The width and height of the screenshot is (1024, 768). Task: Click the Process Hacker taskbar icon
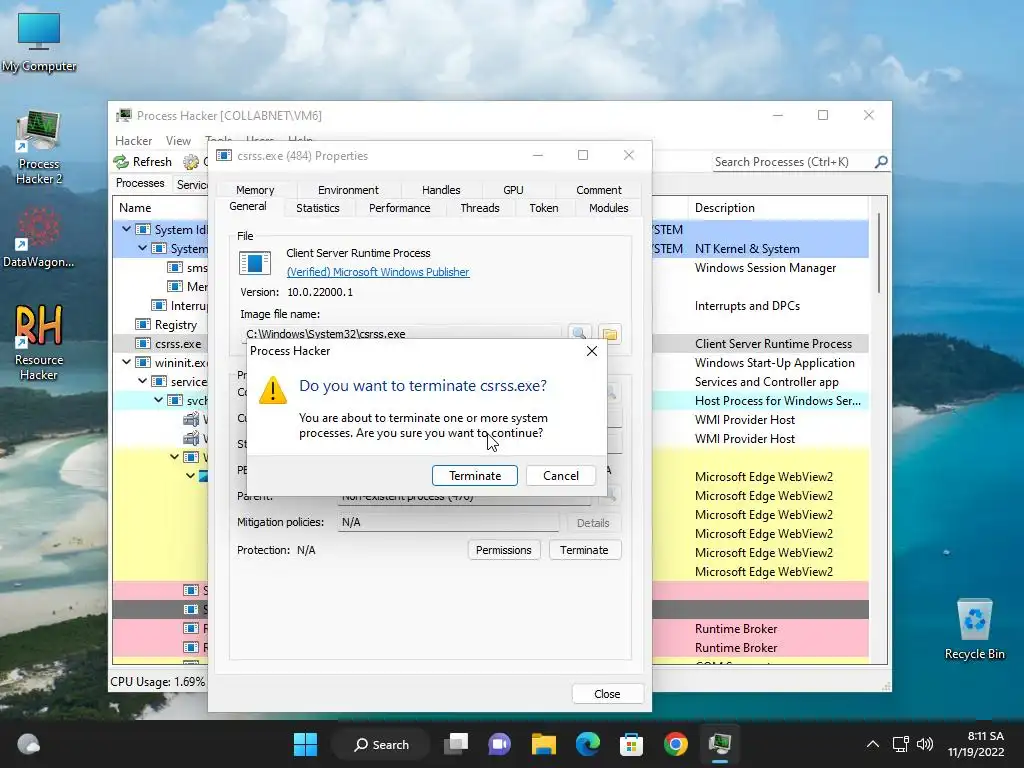click(x=720, y=744)
